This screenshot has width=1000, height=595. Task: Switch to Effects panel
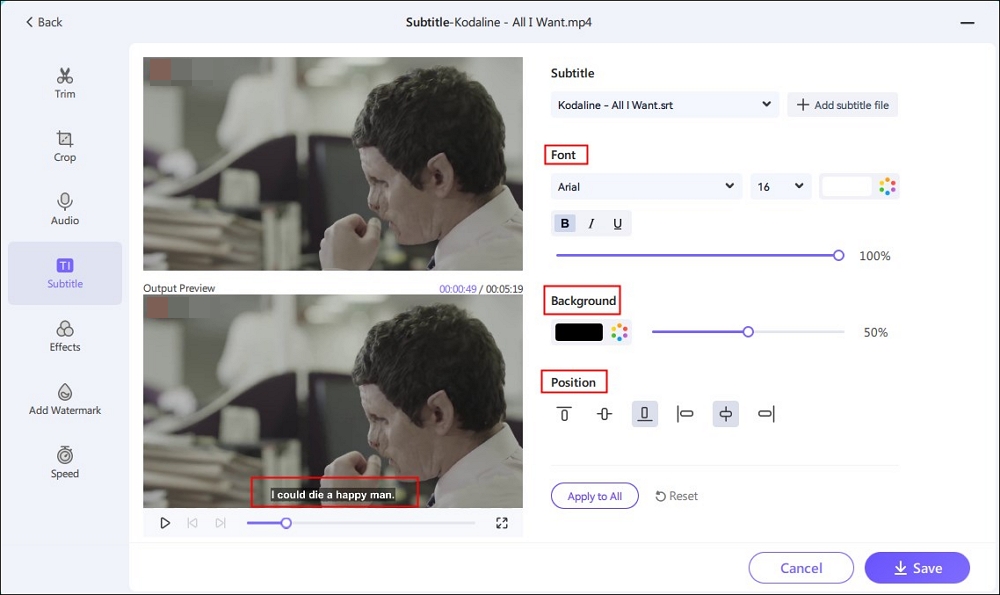click(65, 336)
